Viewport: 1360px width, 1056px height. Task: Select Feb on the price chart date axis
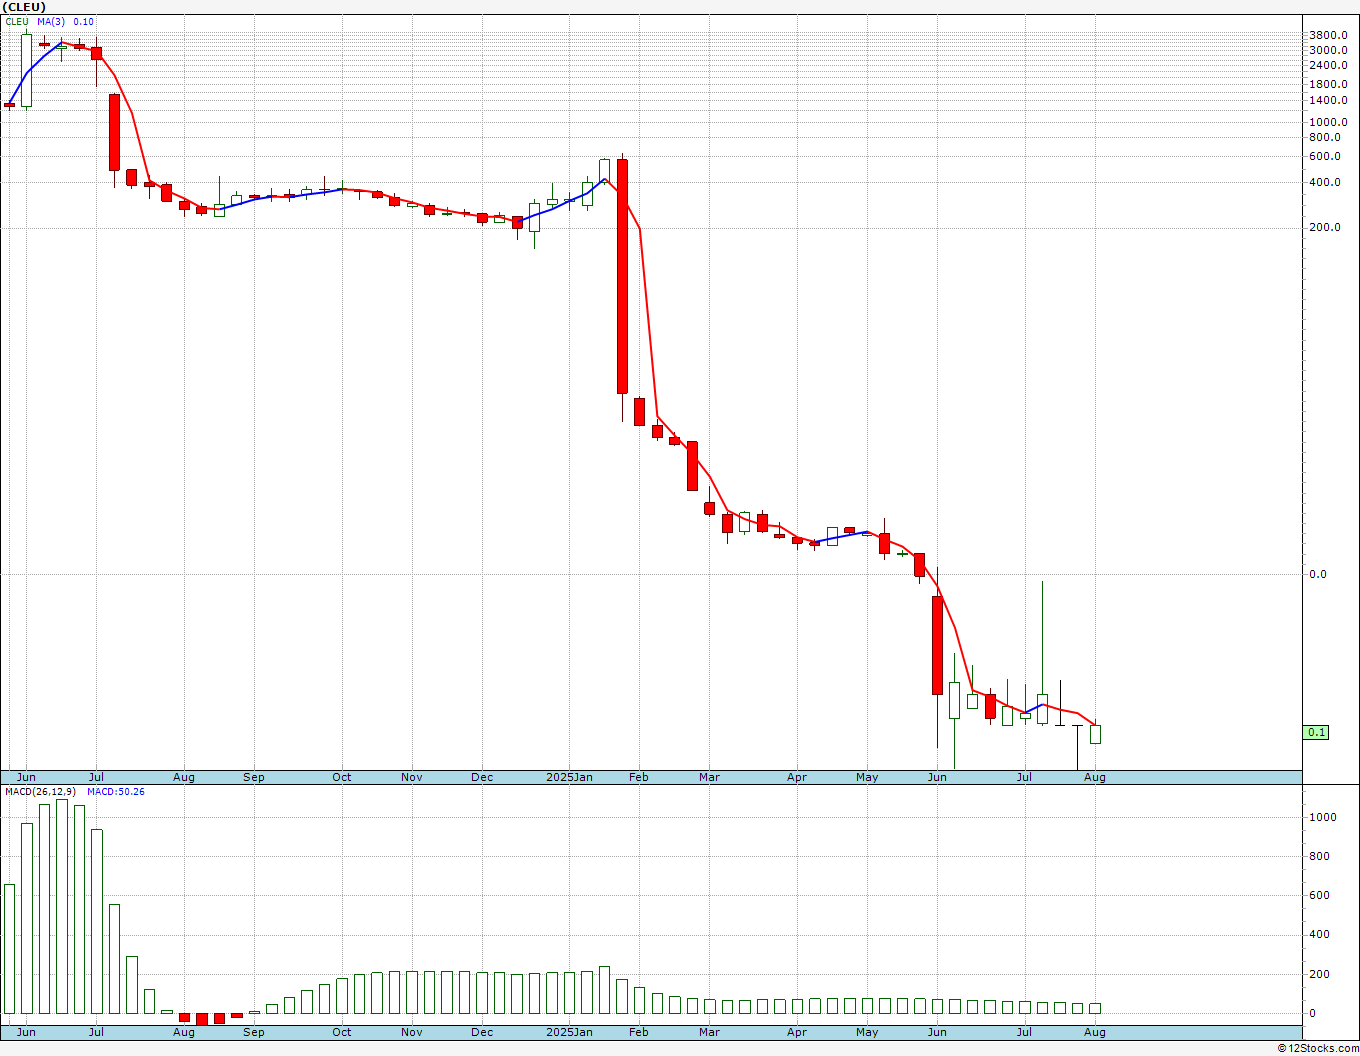(639, 777)
